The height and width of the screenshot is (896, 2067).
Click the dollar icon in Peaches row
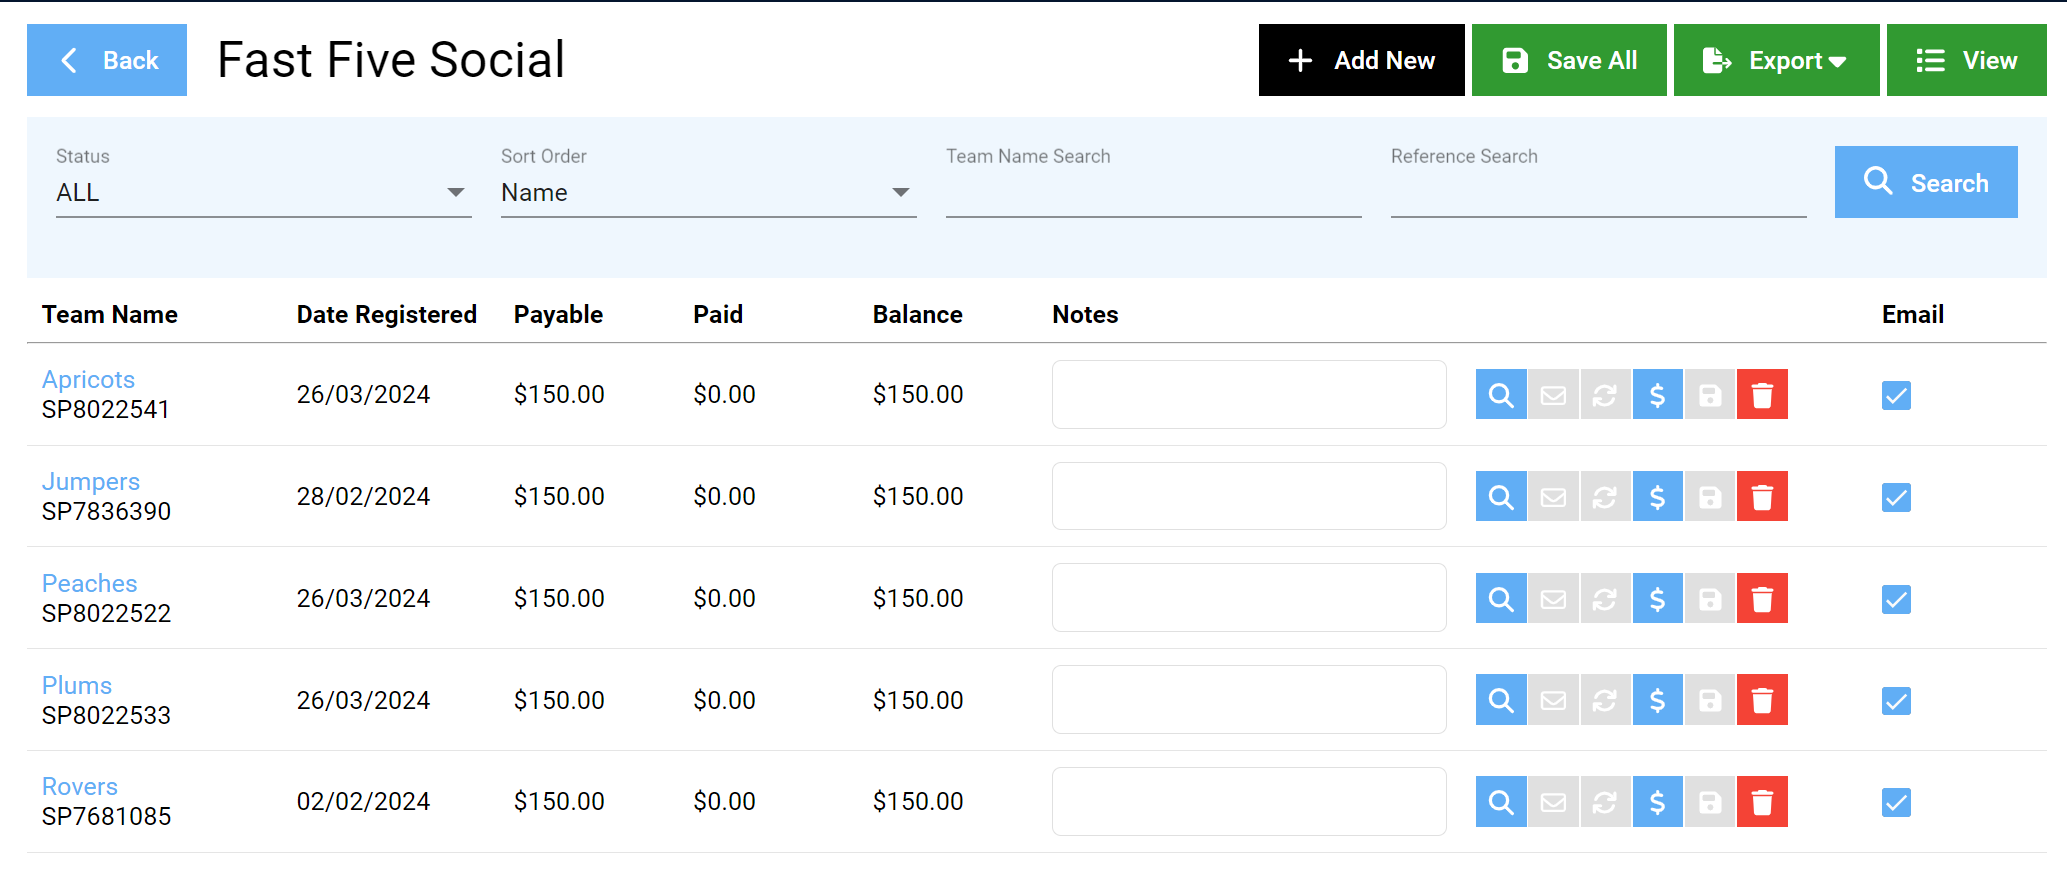pos(1657,599)
